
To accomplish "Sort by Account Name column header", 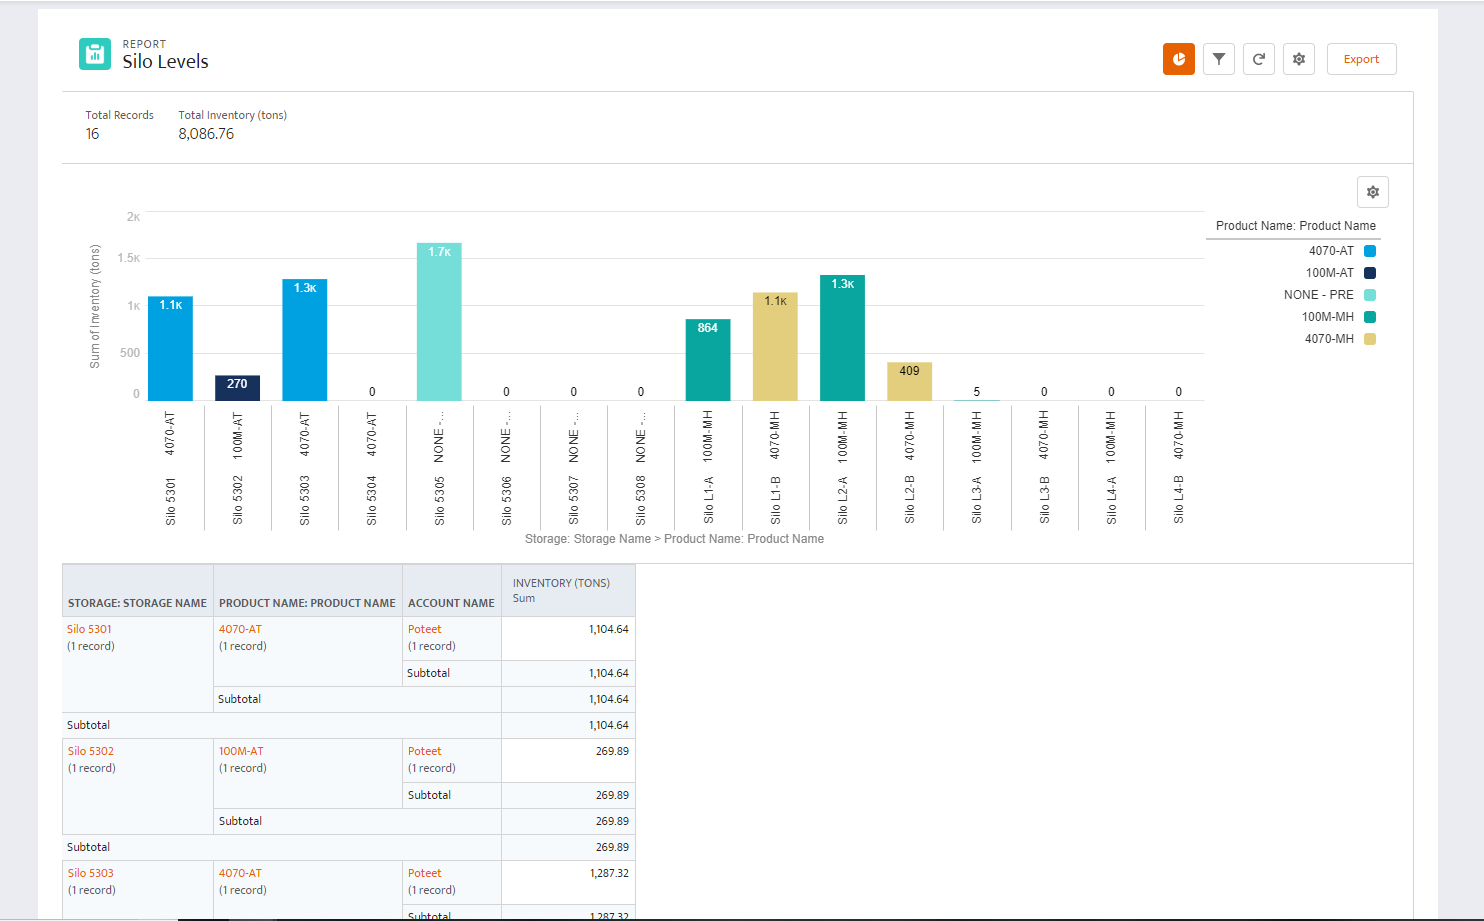I will point(451,603).
